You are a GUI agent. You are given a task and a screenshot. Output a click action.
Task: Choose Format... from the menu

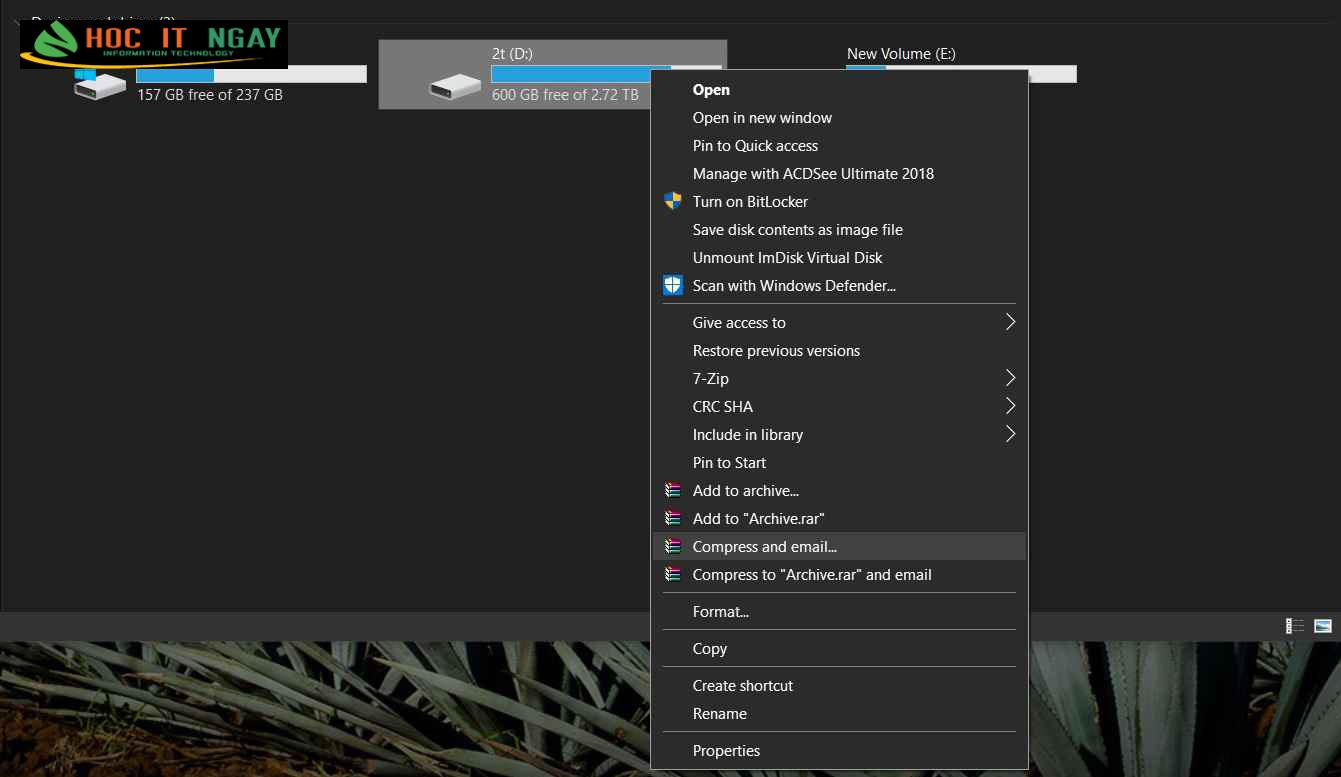coord(839,612)
